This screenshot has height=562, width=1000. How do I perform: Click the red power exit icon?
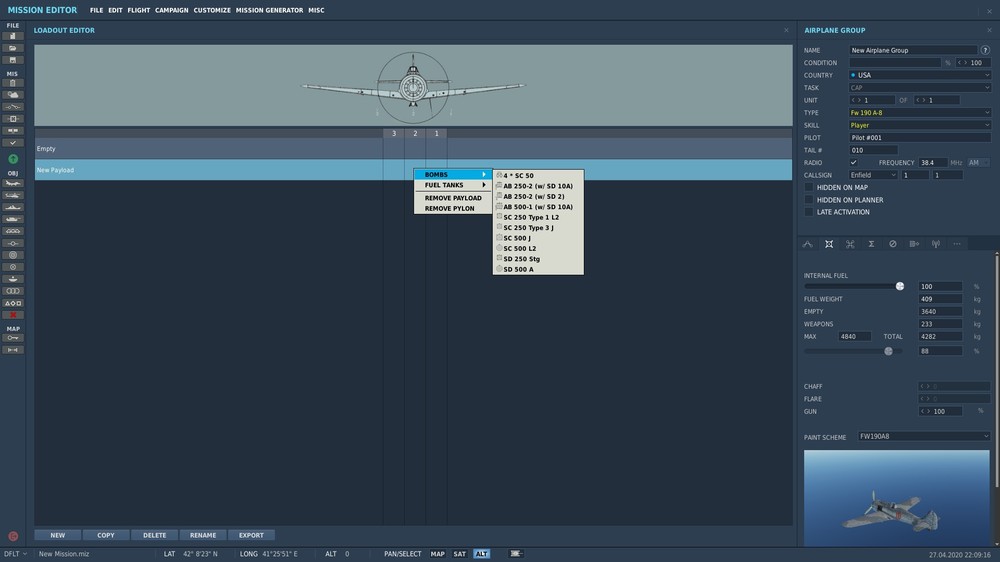[13, 536]
